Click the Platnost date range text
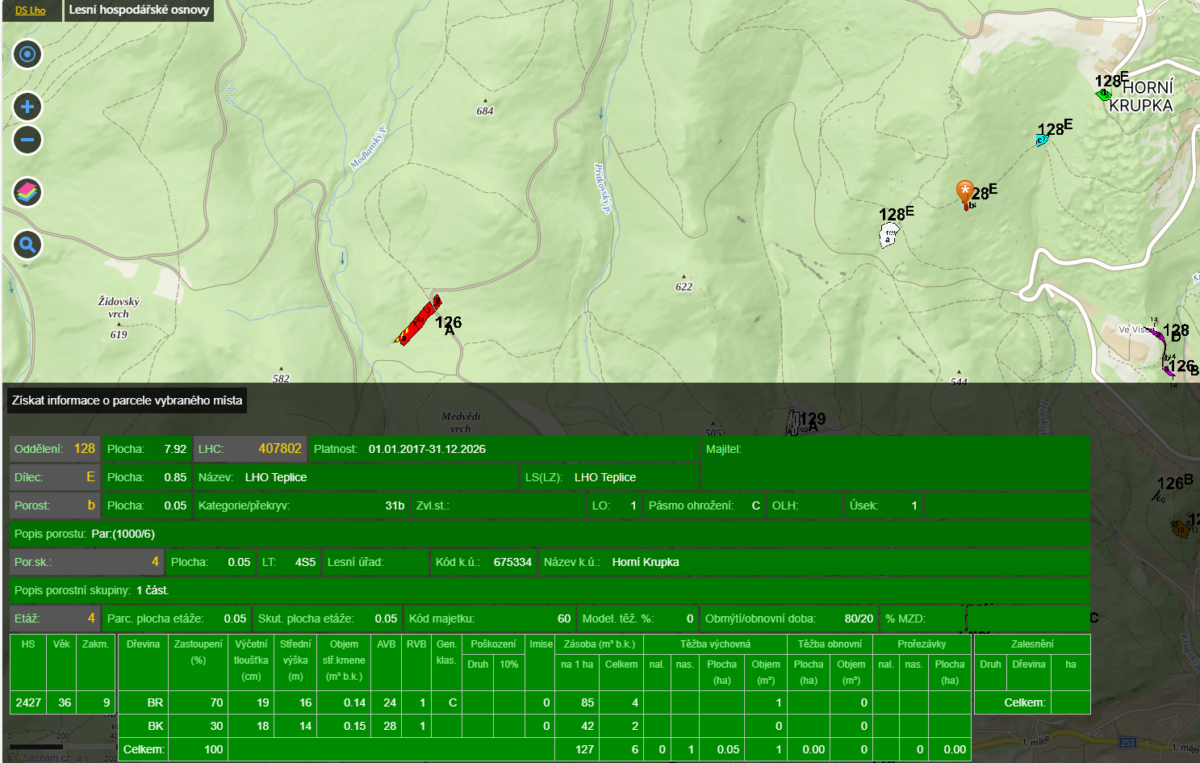The width and height of the screenshot is (1200, 763). click(x=427, y=449)
